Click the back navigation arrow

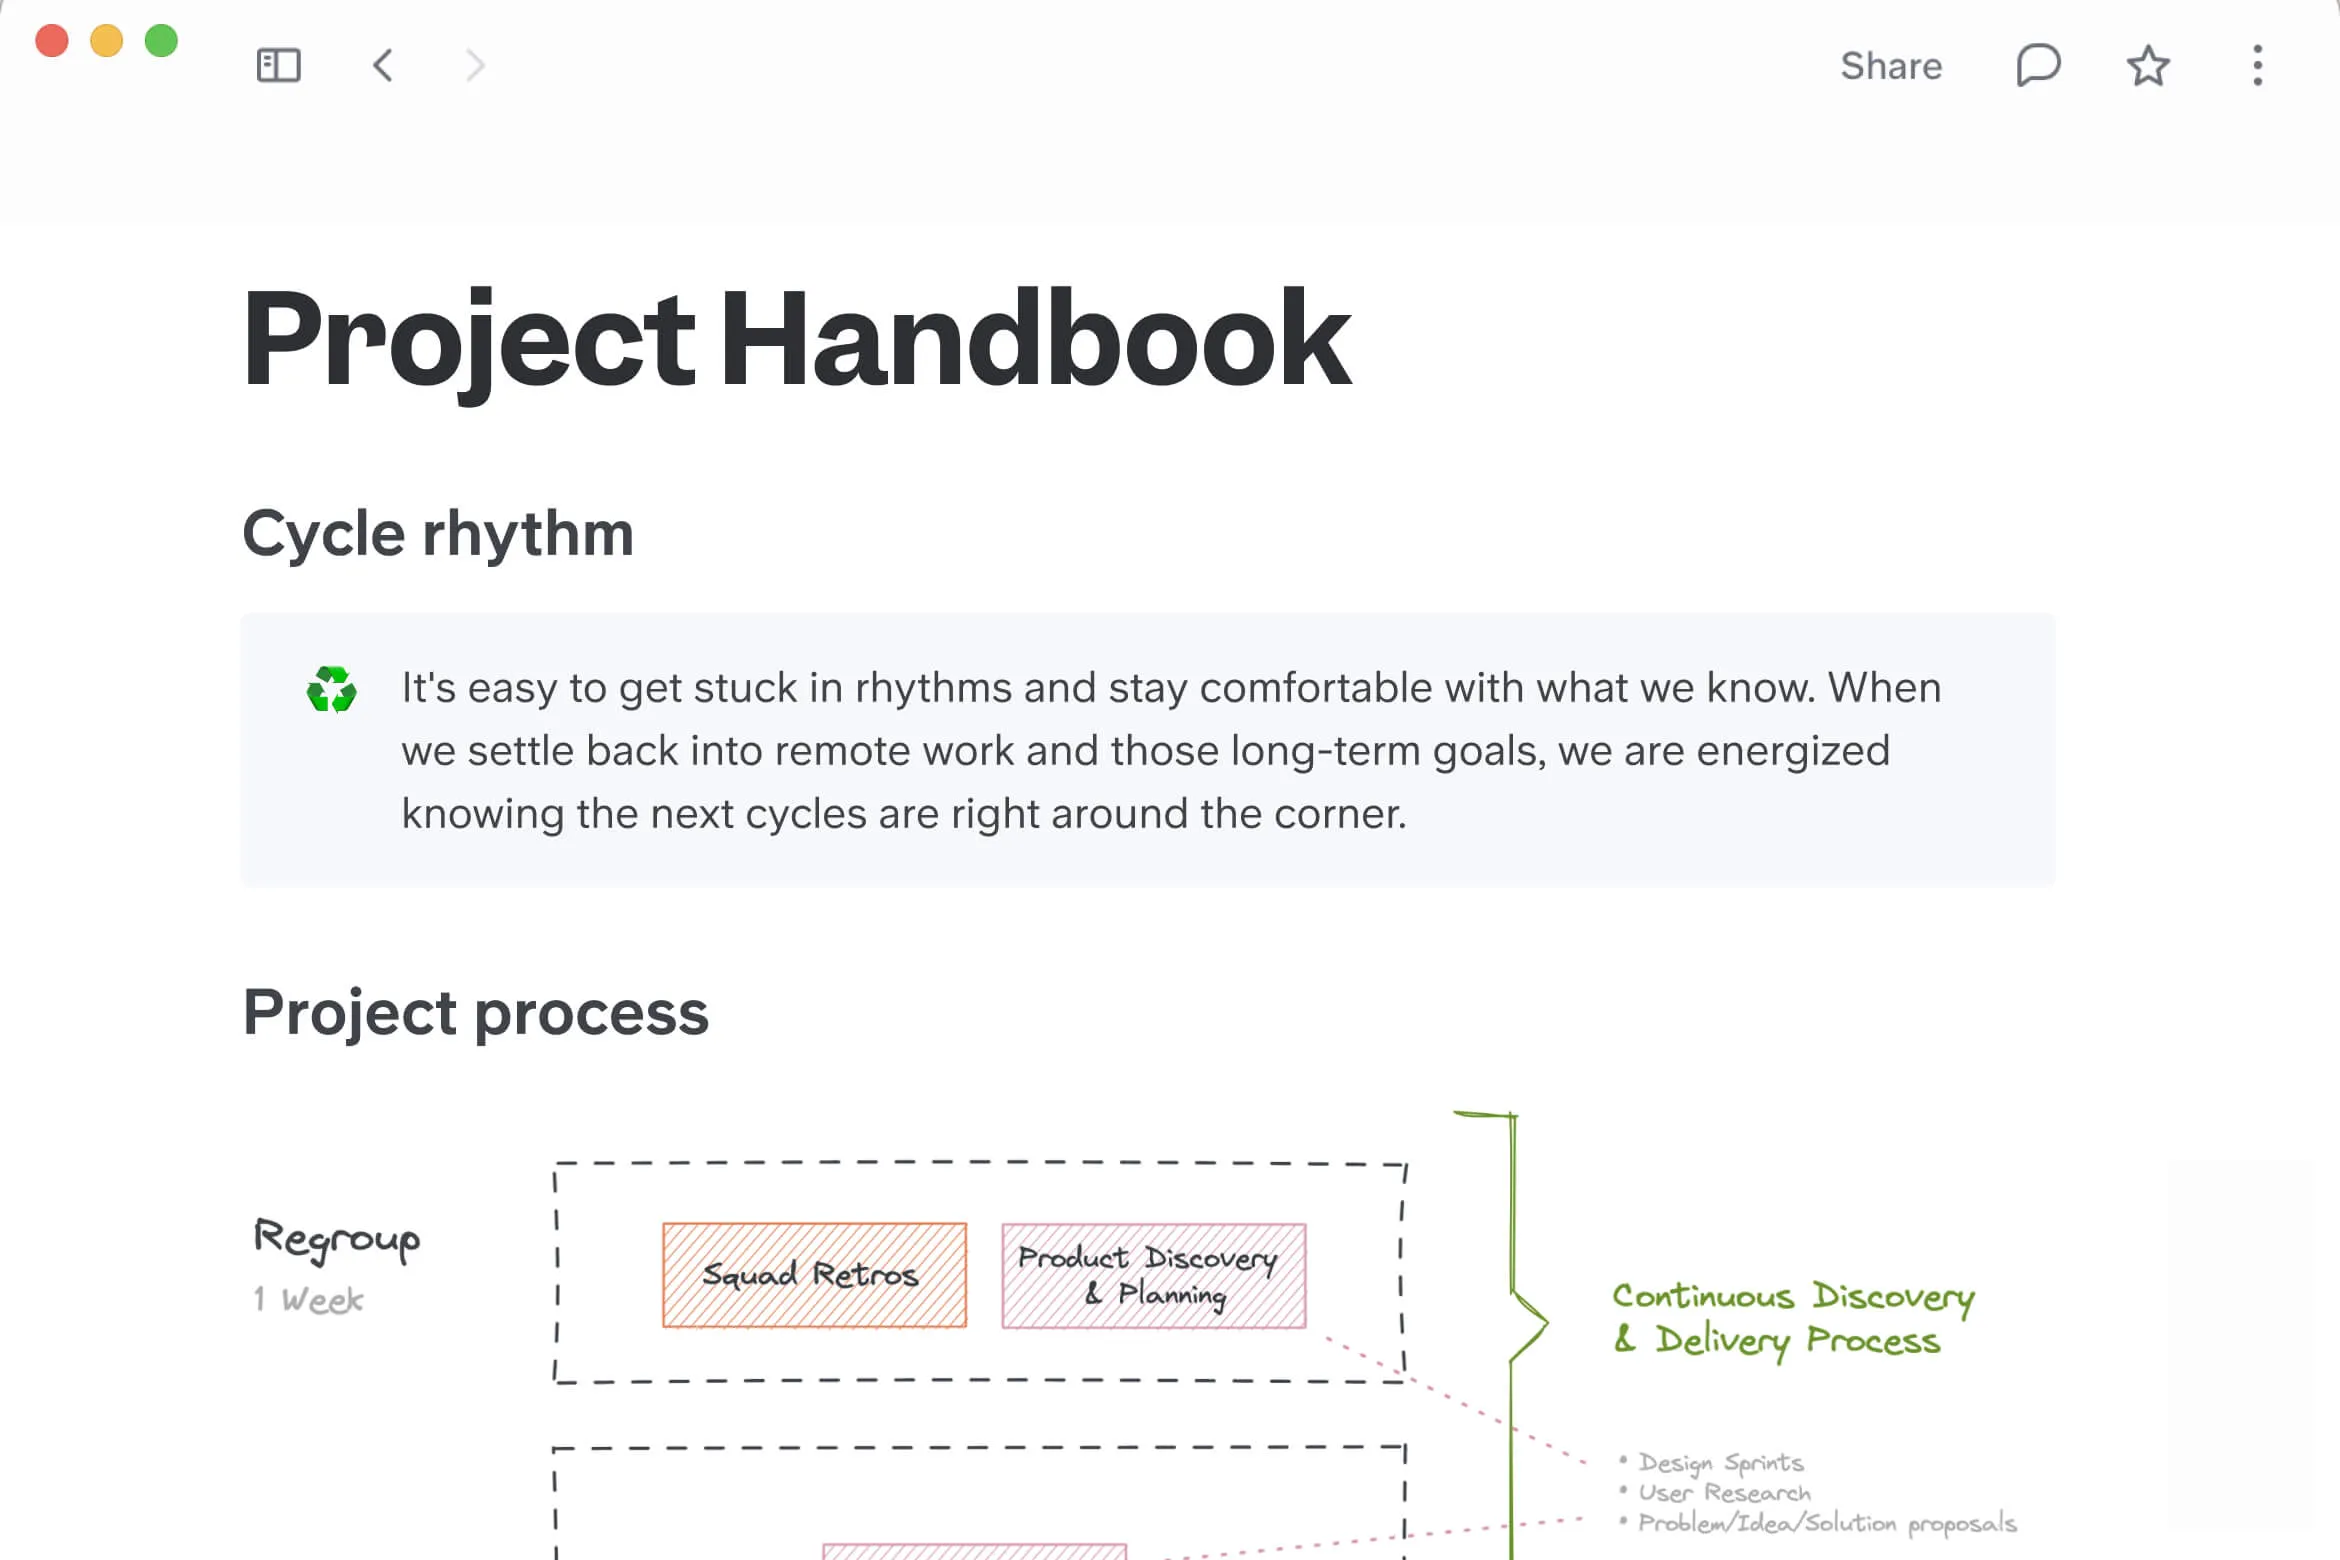pyautogui.click(x=383, y=65)
